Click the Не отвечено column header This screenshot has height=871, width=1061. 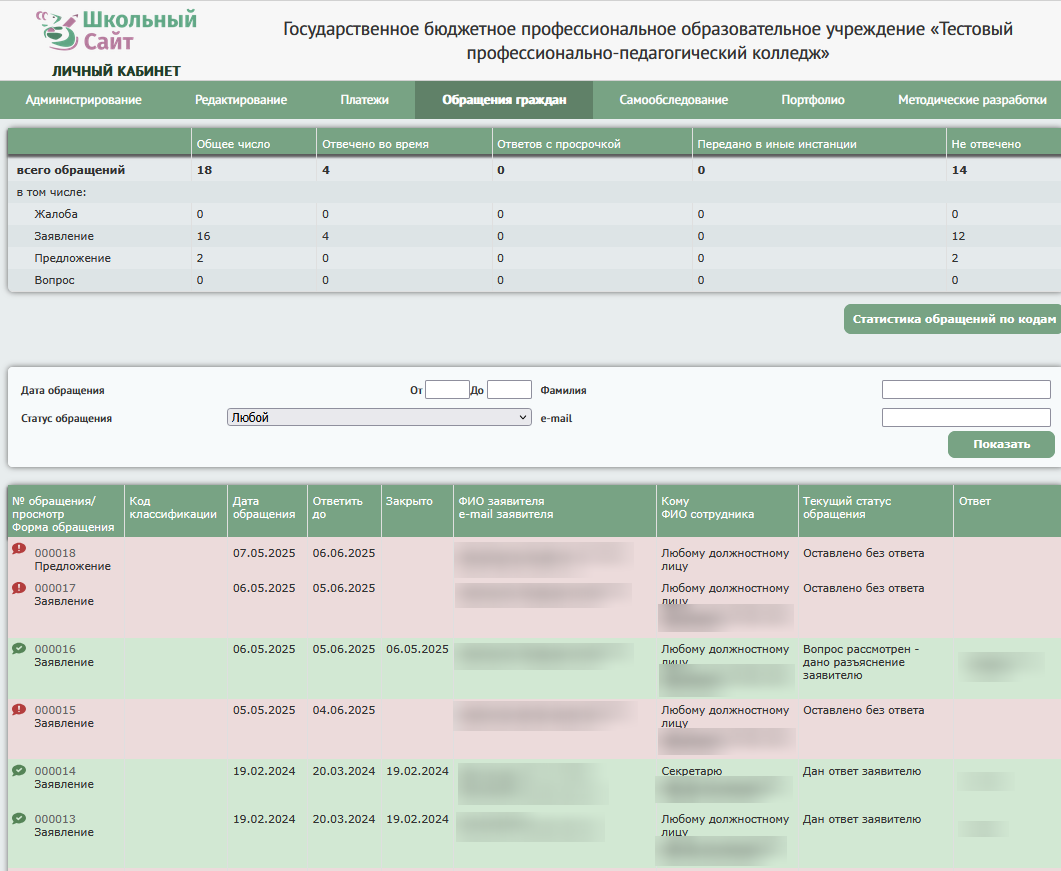click(986, 144)
